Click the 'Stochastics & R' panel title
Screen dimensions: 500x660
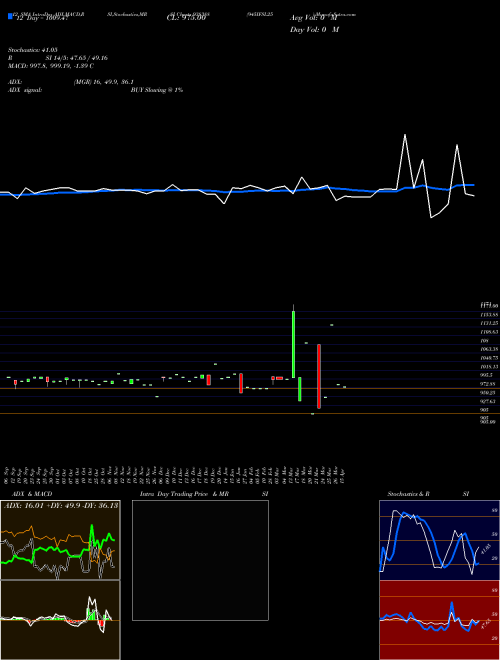(x=408, y=494)
